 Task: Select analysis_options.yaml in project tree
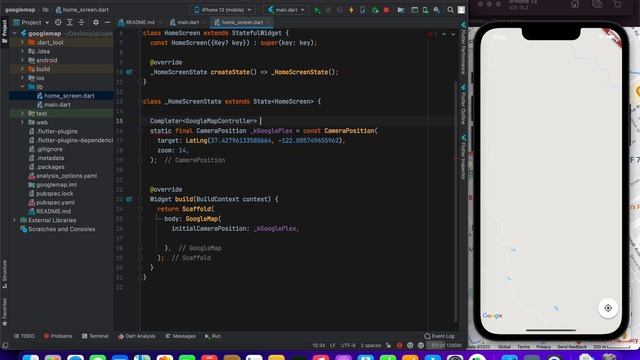pyautogui.click(x=67, y=176)
